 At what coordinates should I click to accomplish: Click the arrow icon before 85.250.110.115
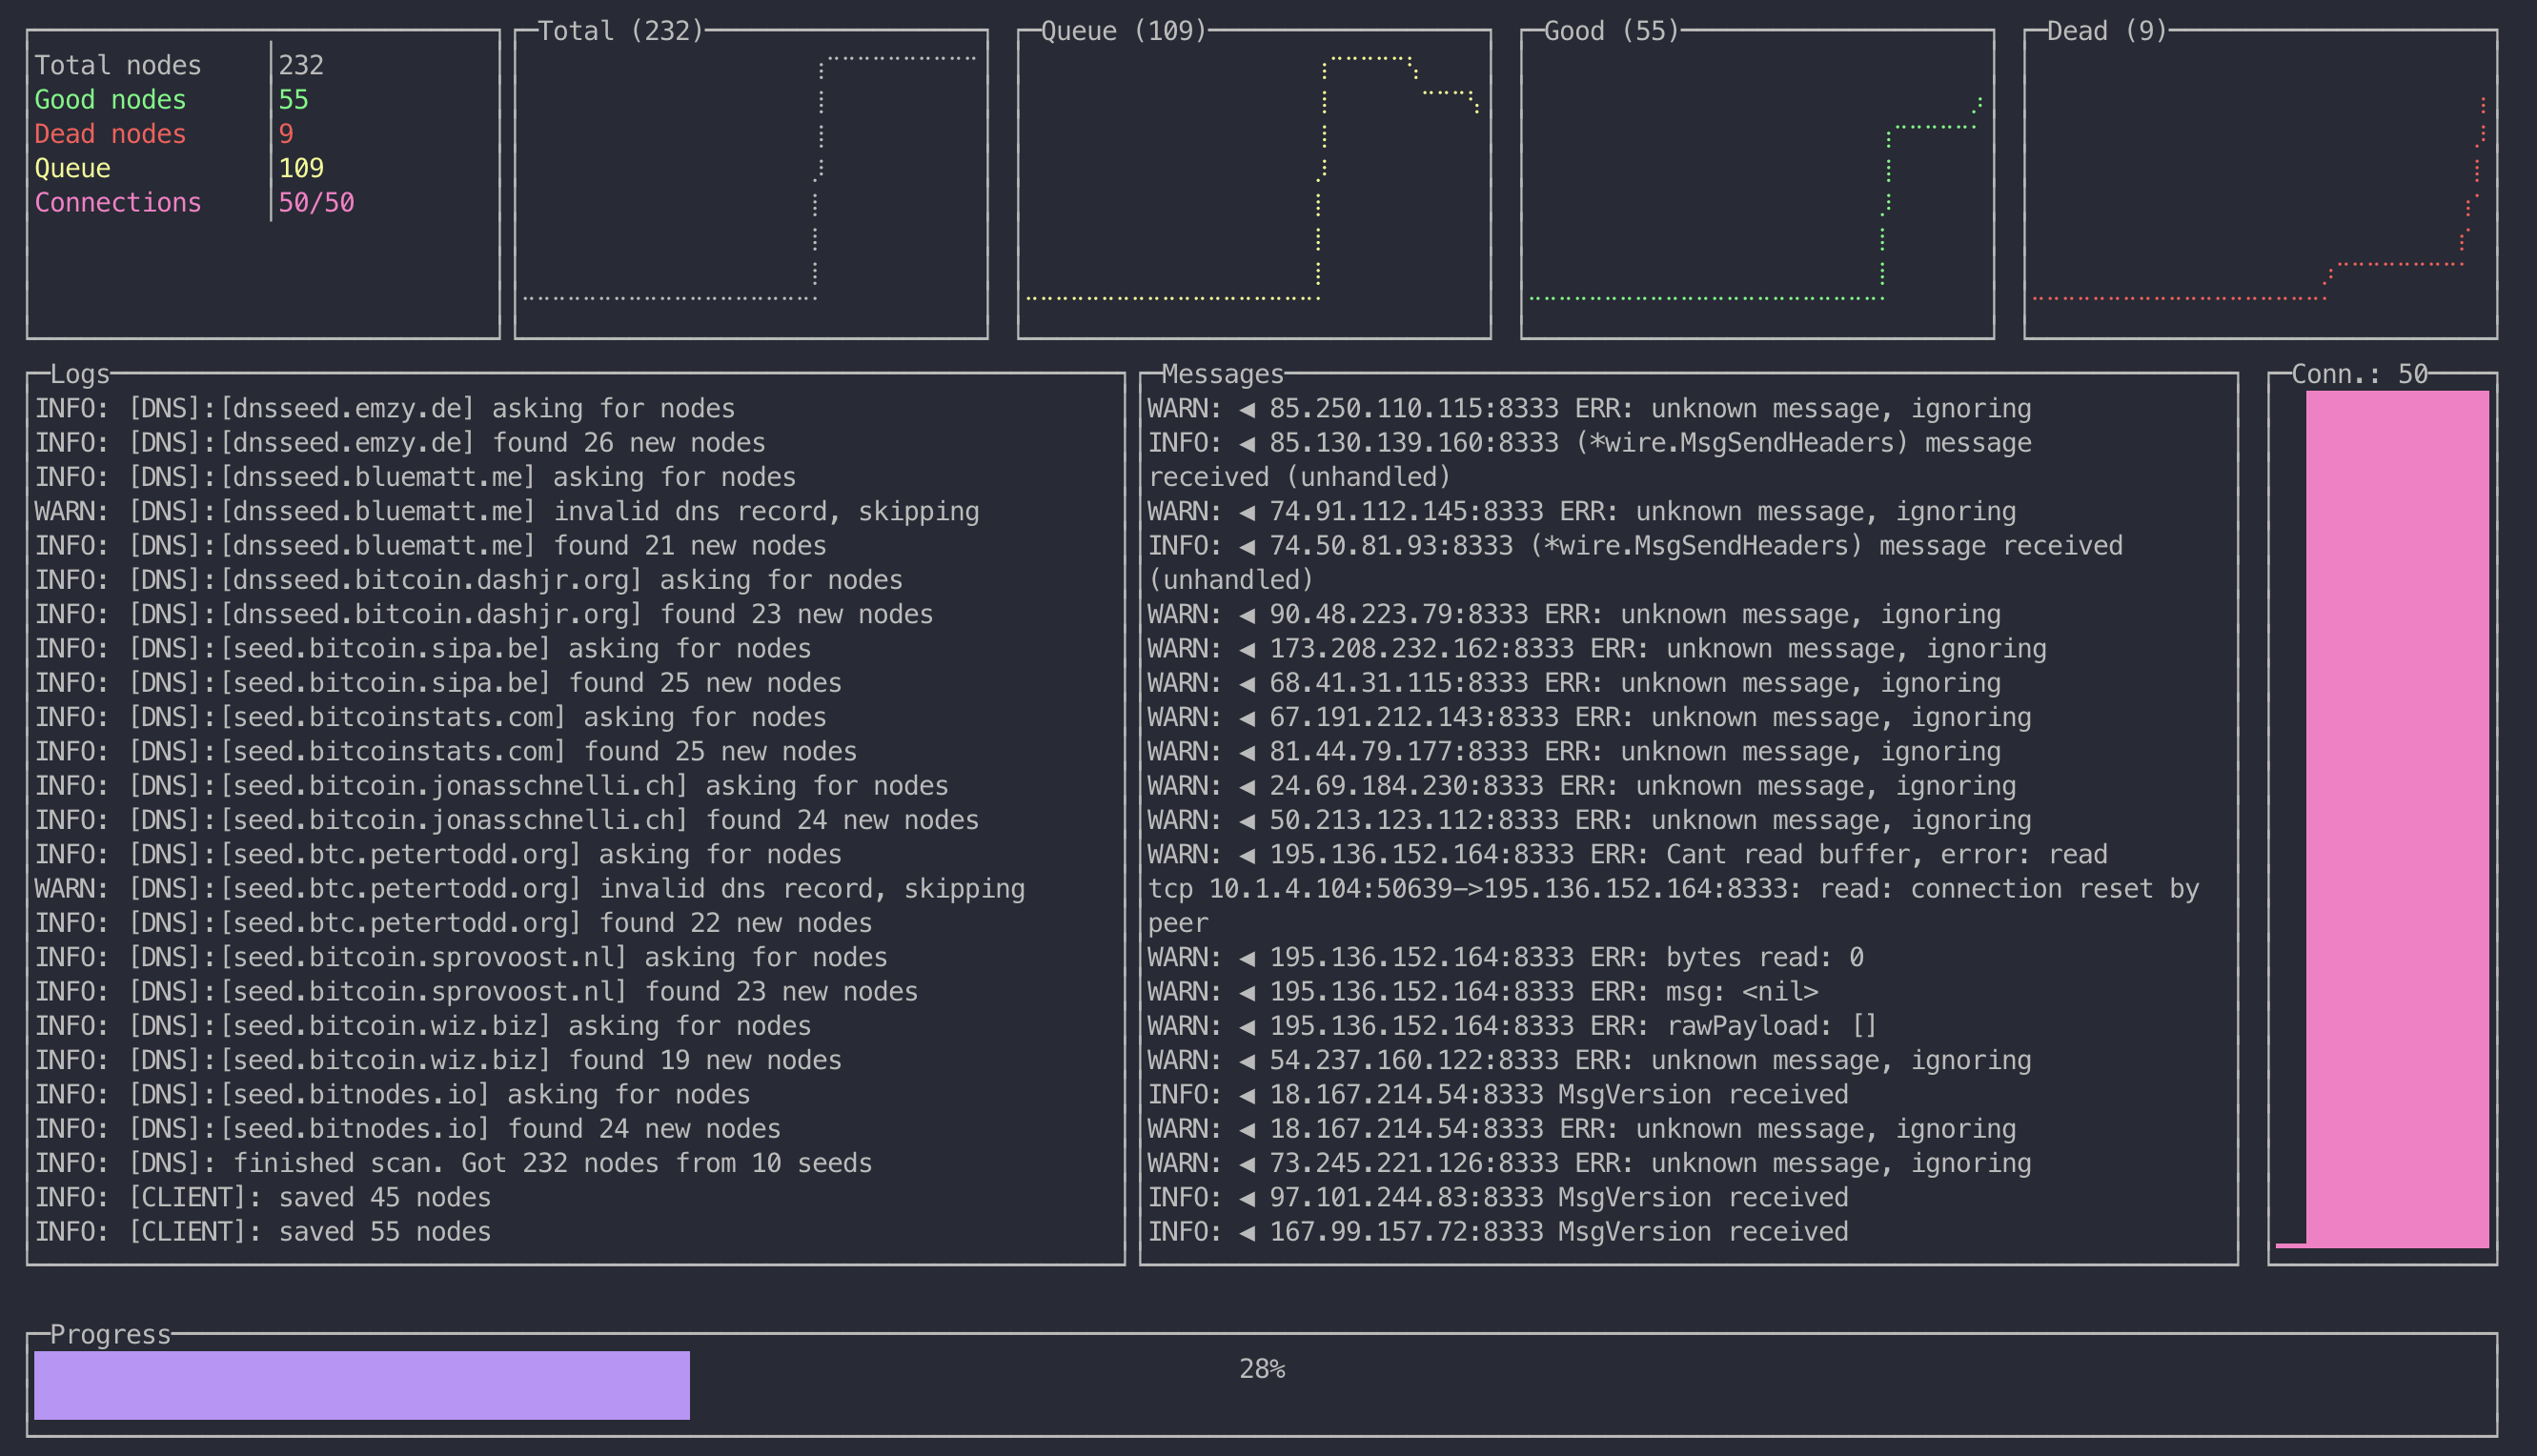(x=1246, y=409)
